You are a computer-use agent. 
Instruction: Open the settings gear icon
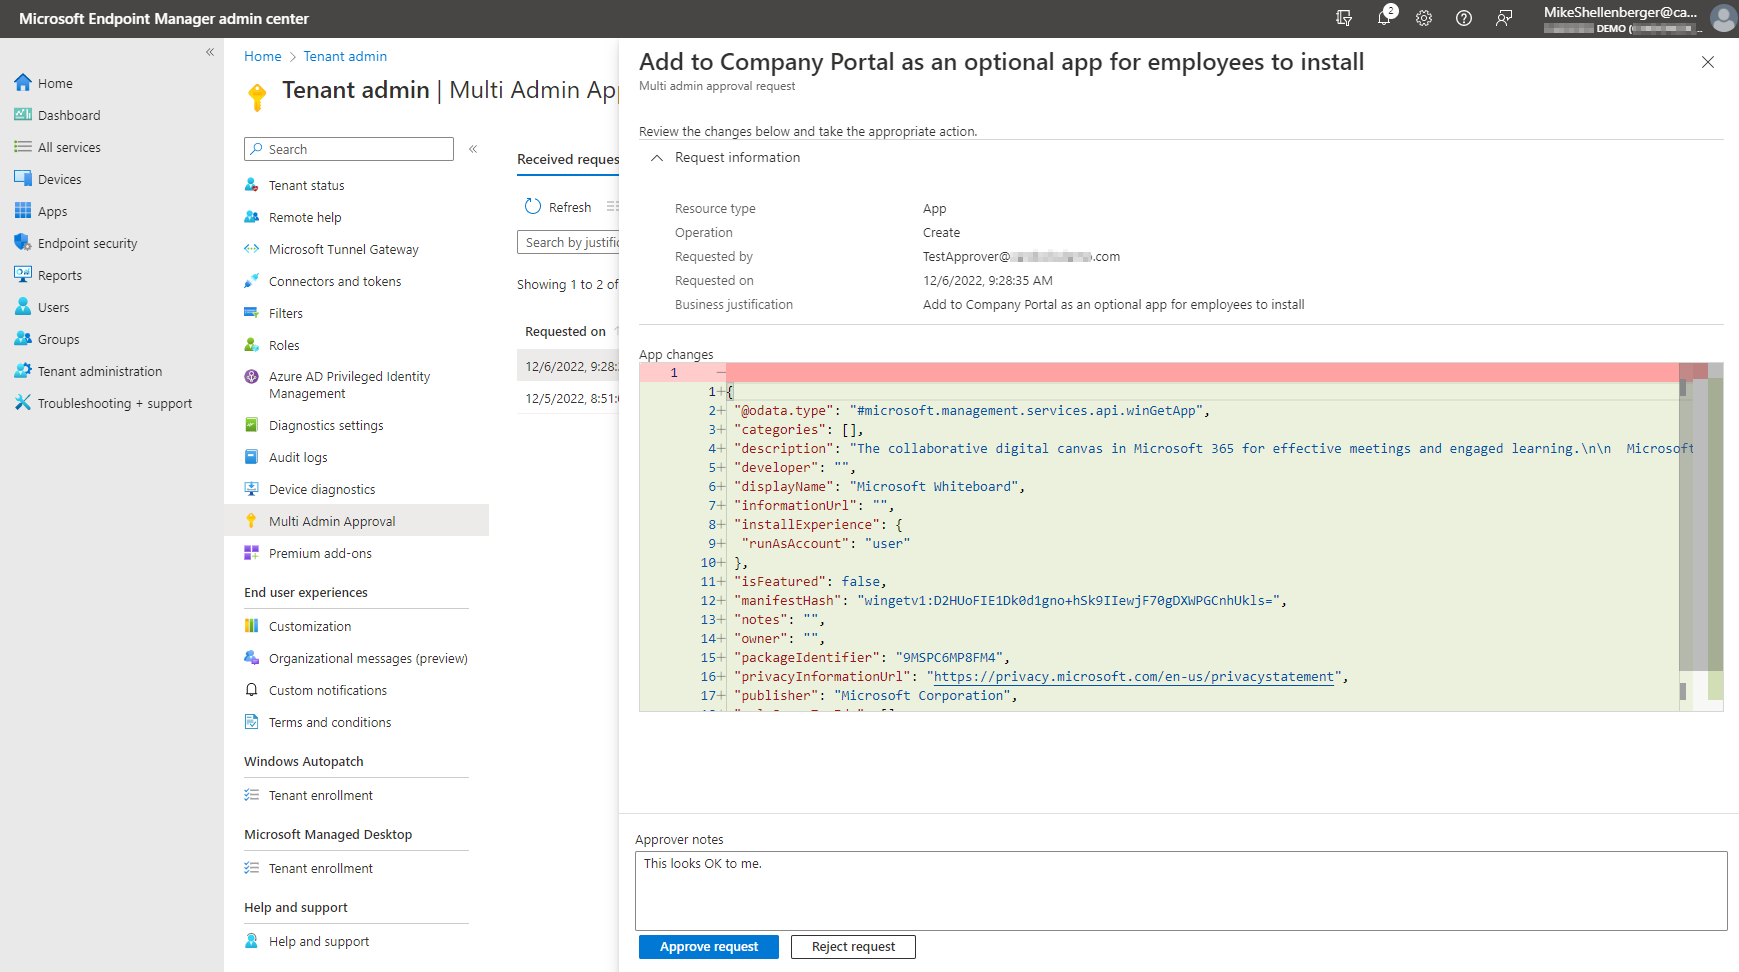tap(1424, 18)
